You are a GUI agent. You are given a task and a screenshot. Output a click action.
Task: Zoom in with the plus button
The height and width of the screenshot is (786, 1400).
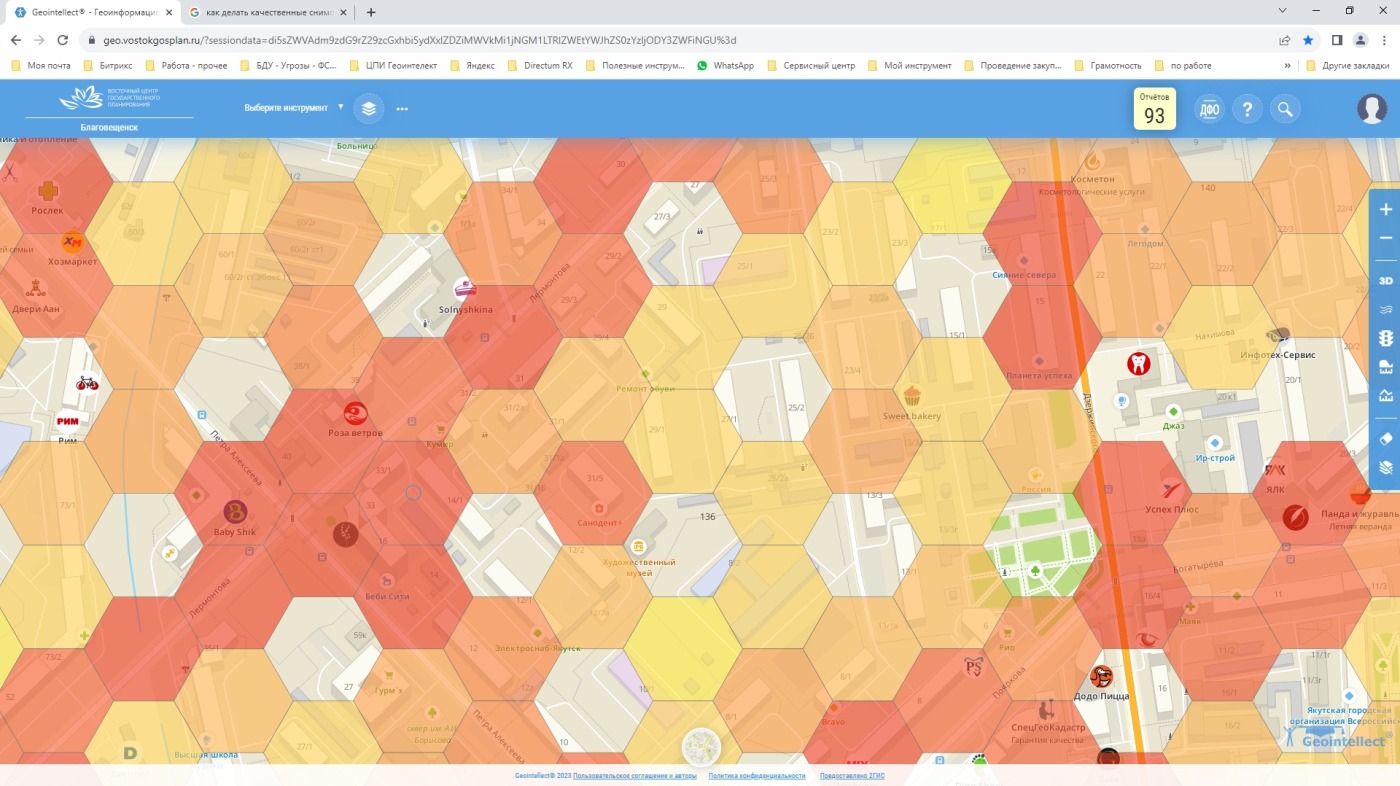pos(1385,210)
